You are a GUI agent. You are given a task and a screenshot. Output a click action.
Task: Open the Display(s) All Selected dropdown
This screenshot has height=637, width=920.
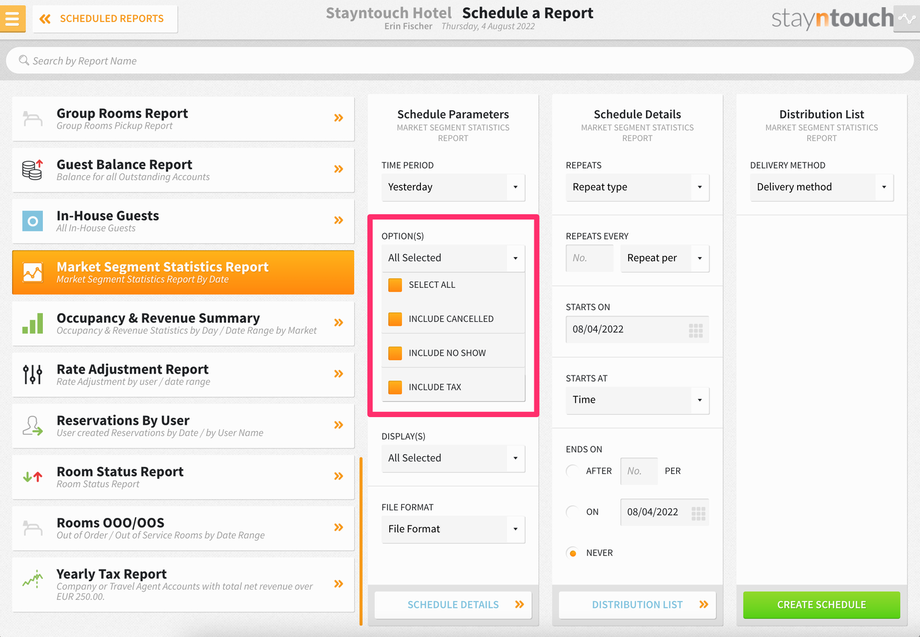[453, 458]
